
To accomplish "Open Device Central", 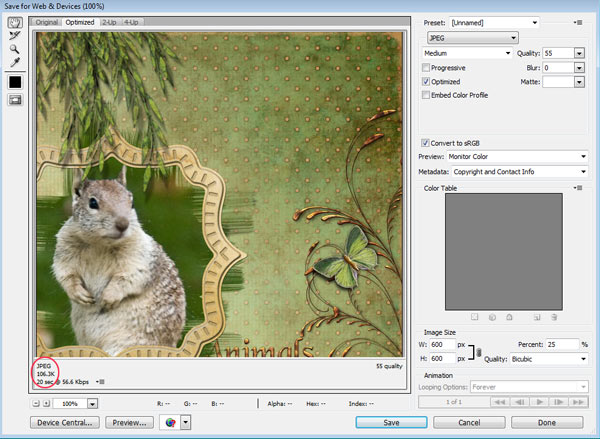I will click(67, 423).
